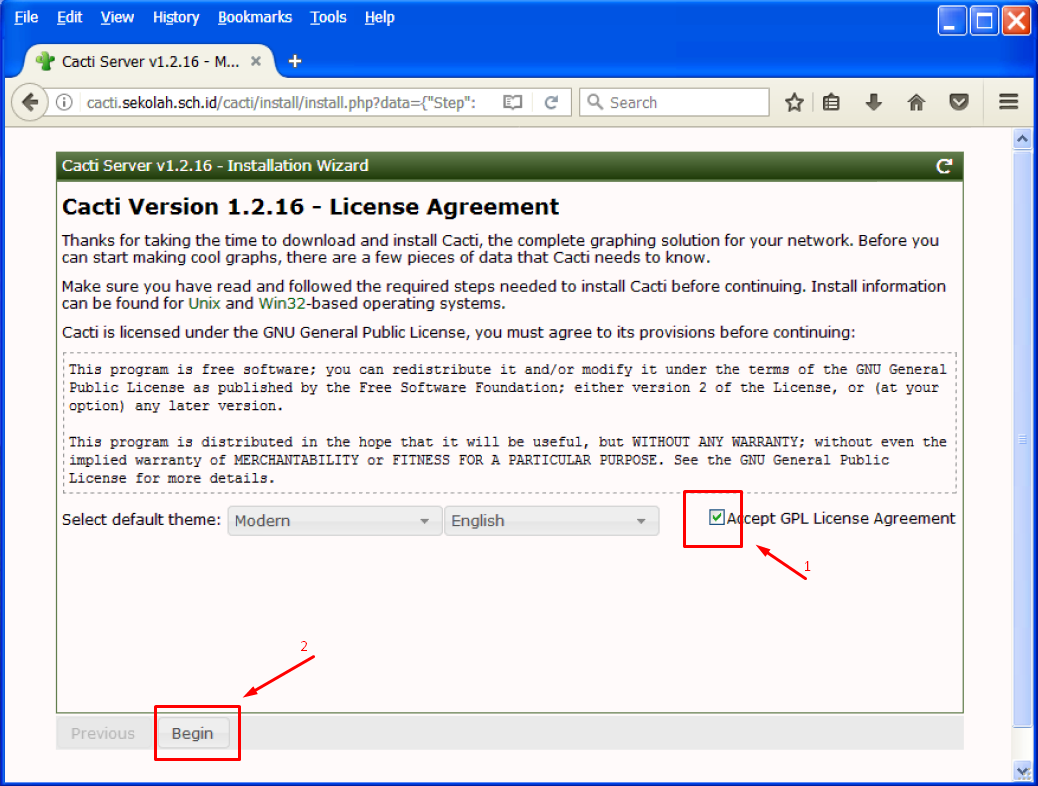
Task: Open the English language dropdown
Action: click(x=550, y=521)
